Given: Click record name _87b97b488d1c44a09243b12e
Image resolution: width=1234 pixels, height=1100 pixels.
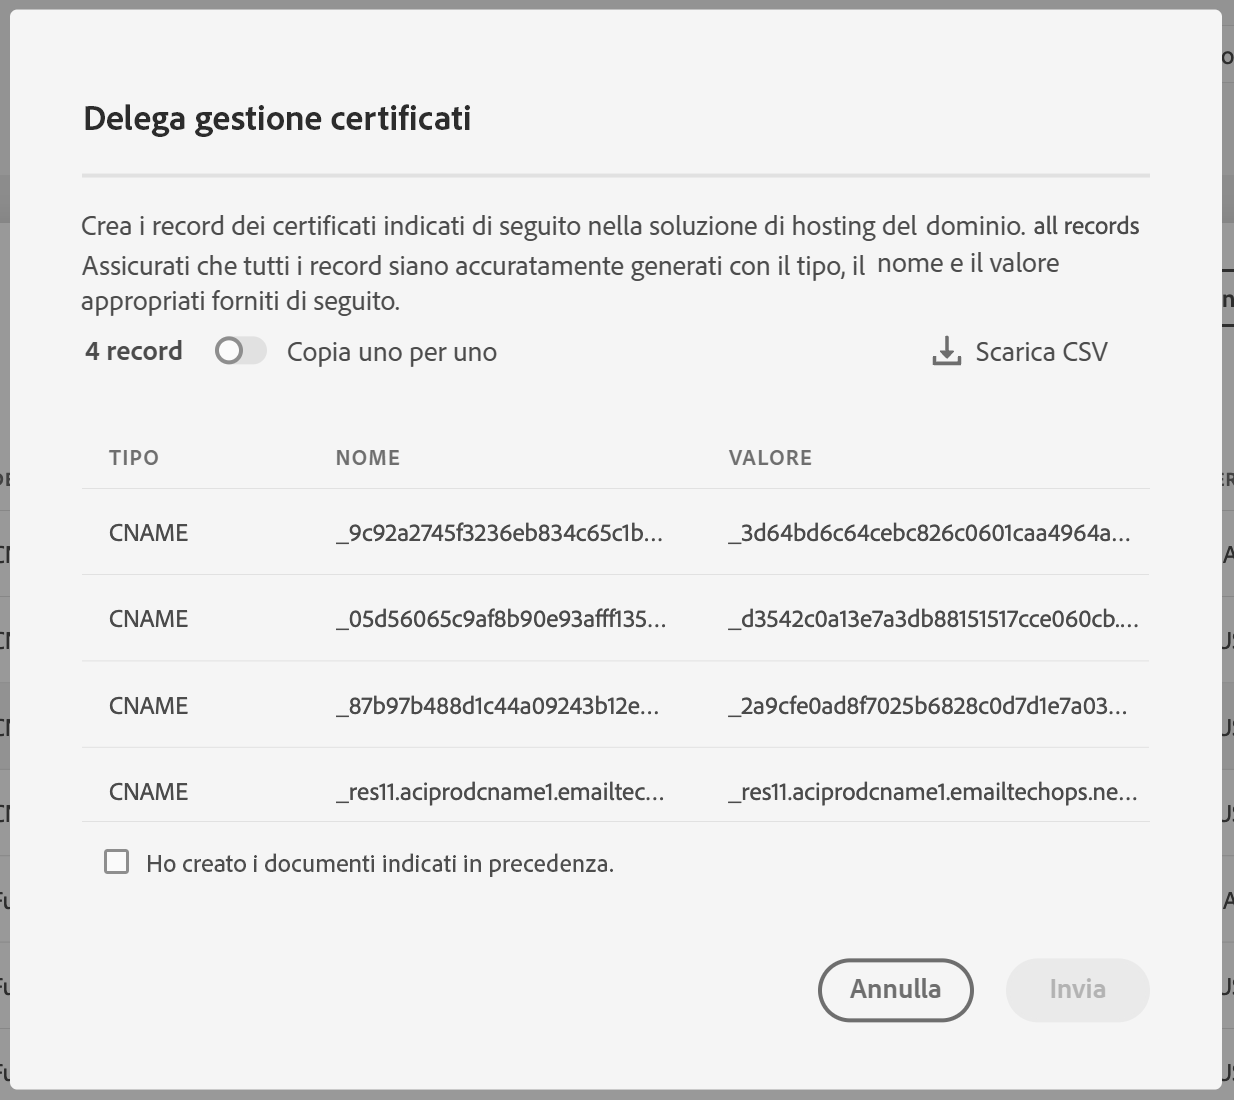Looking at the screenshot, I should [x=497, y=706].
